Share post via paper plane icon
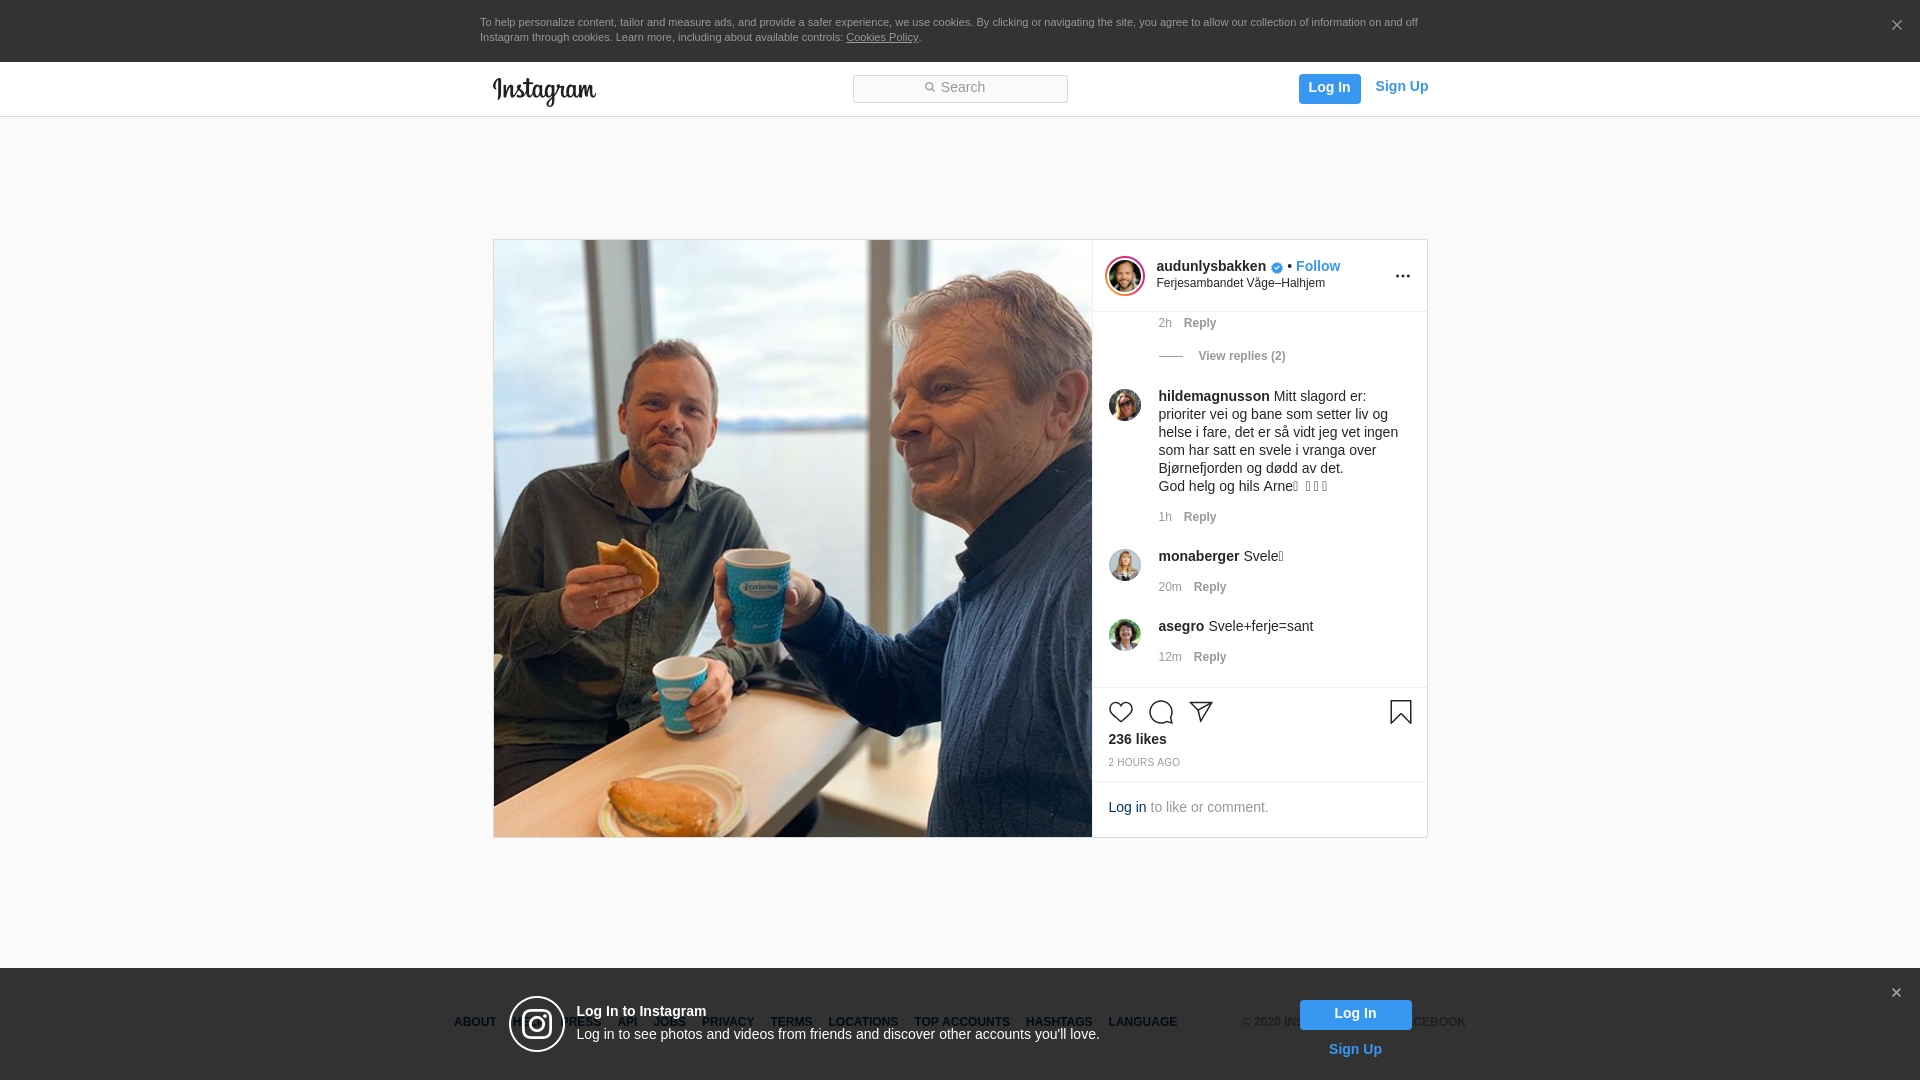 tap(1200, 712)
